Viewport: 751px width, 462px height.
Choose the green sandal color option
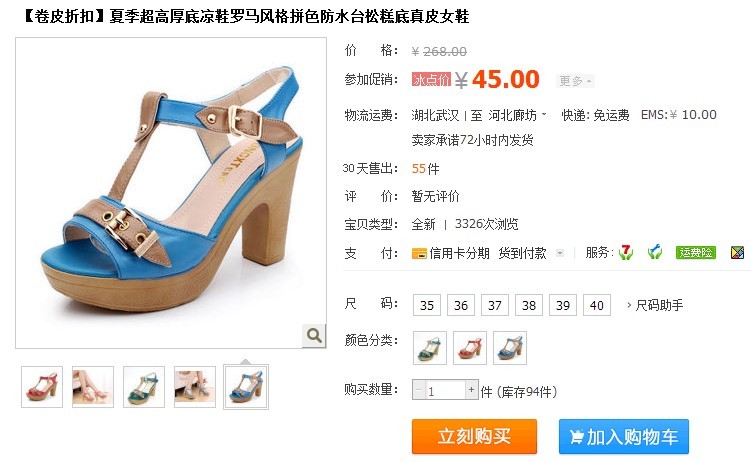tap(430, 348)
